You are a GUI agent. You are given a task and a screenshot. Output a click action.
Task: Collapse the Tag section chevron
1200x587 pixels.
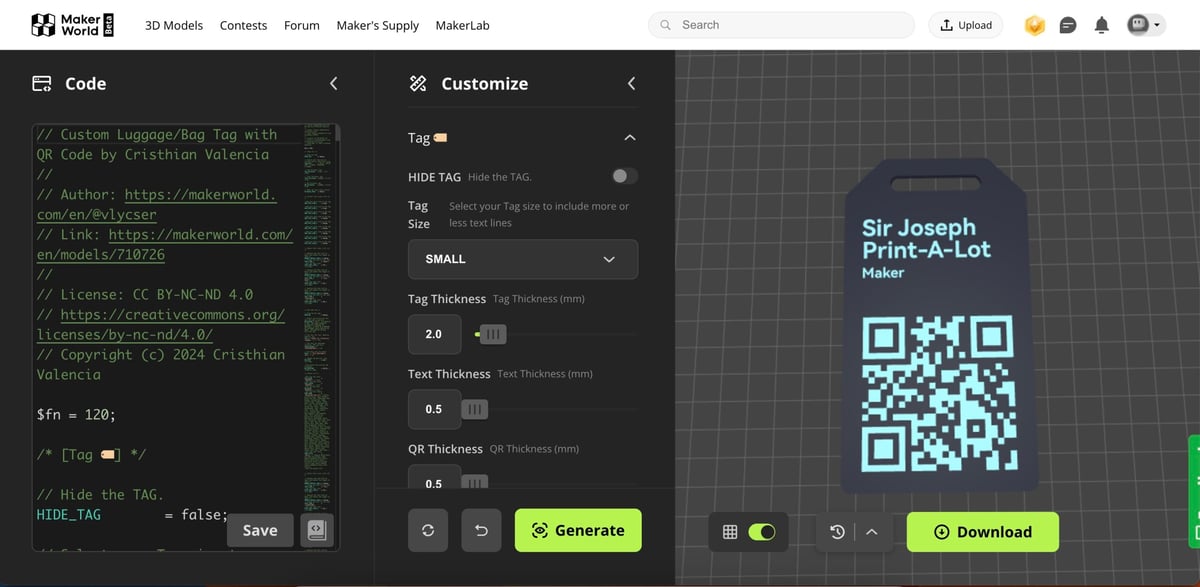[629, 137]
